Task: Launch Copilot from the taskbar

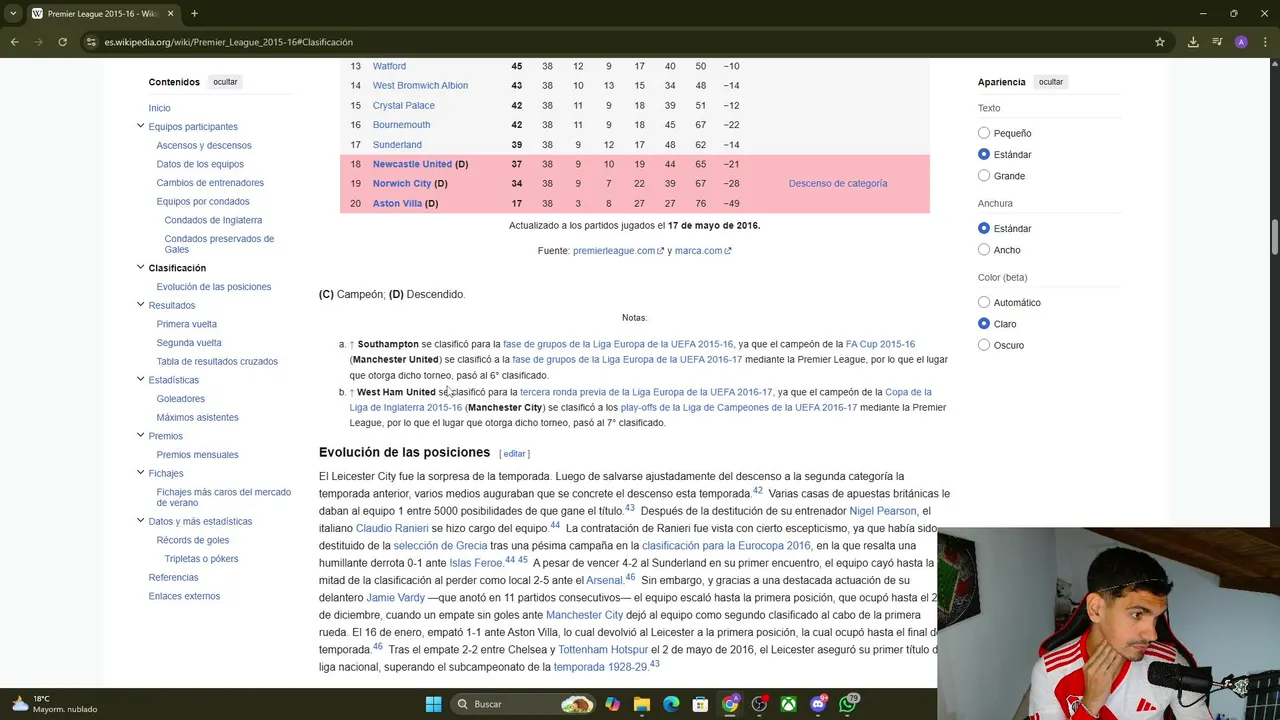Action: tap(612, 704)
